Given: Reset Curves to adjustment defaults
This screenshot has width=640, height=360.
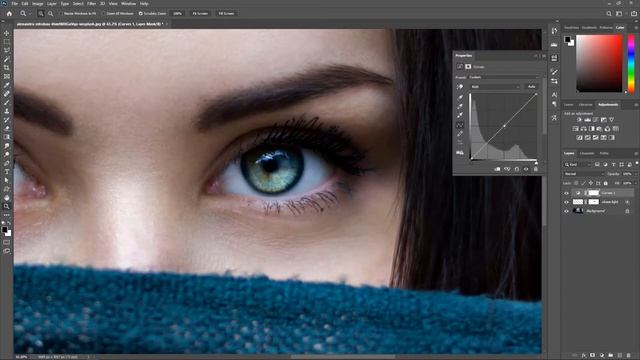Looking at the screenshot, I should (x=517, y=169).
